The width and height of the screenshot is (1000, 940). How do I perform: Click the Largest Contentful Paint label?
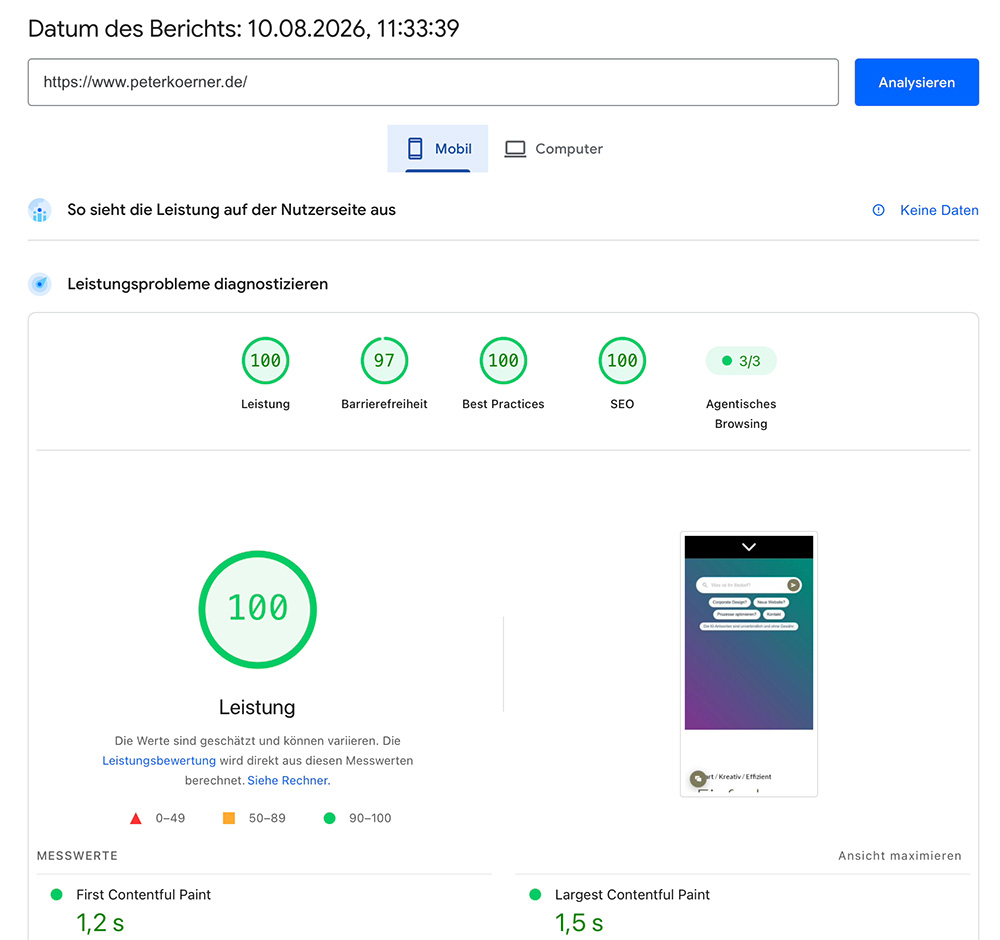632,894
